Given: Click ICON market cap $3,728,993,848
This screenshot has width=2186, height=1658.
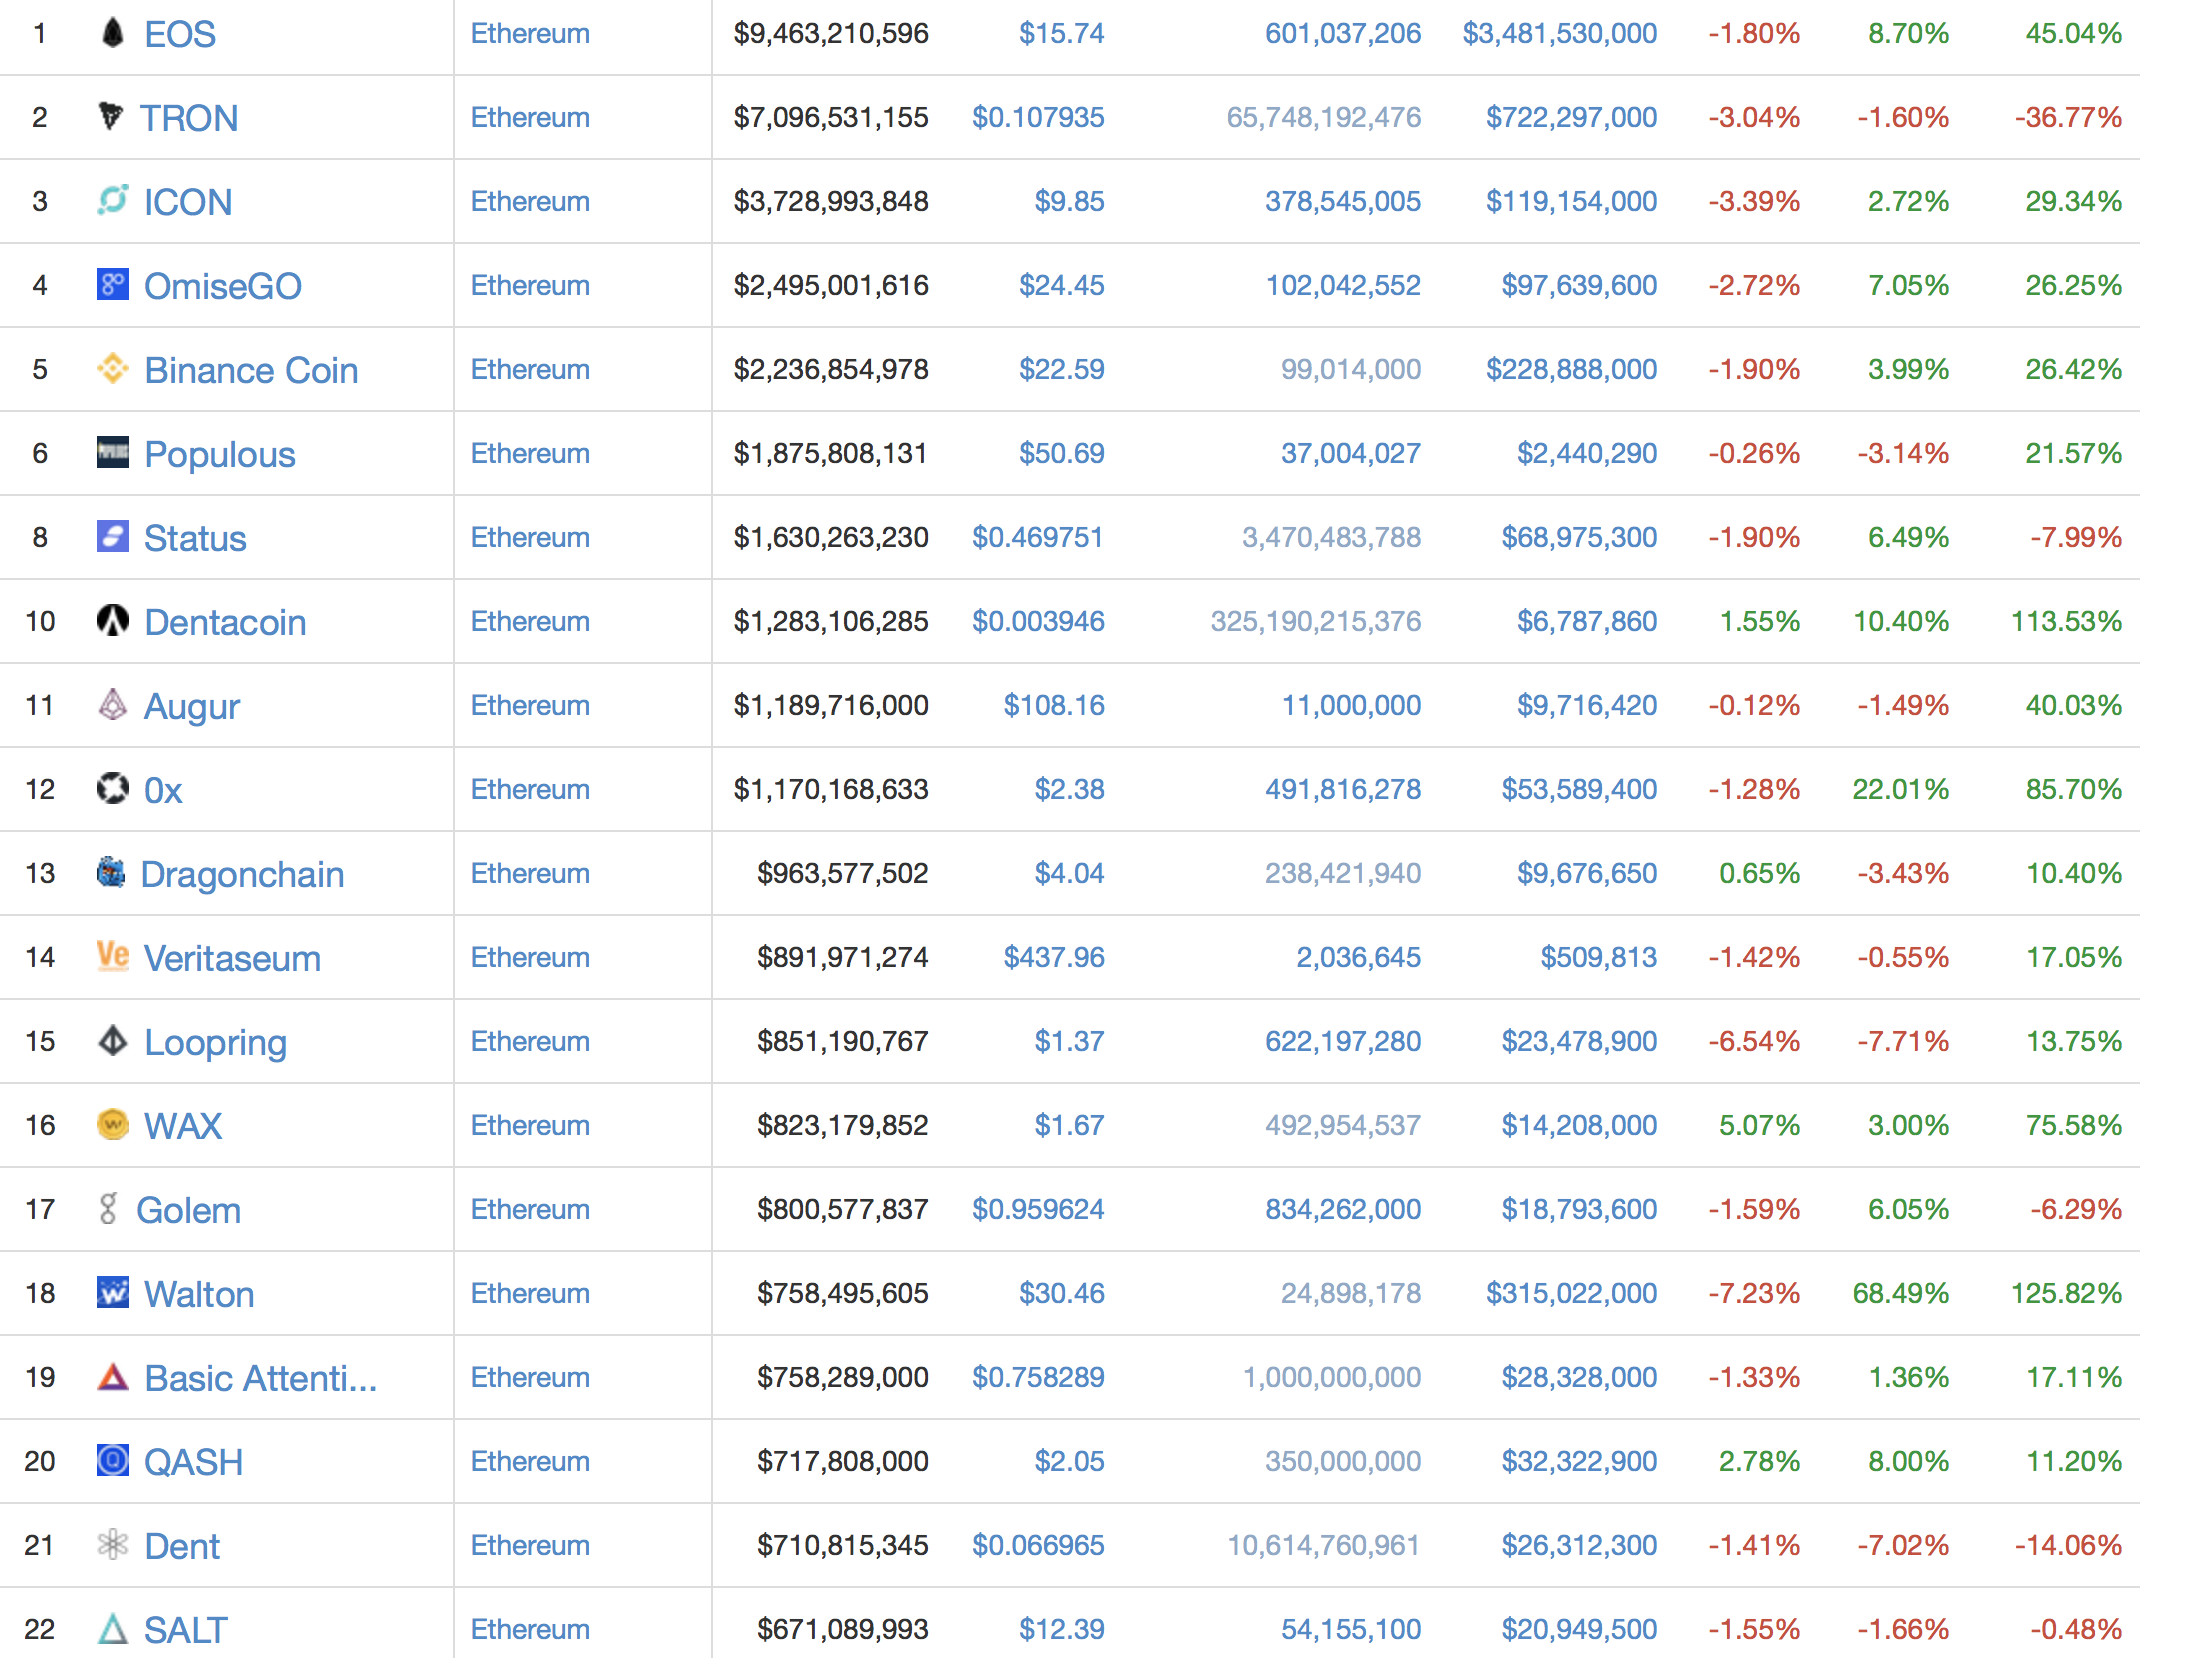Looking at the screenshot, I should click(831, 201).
